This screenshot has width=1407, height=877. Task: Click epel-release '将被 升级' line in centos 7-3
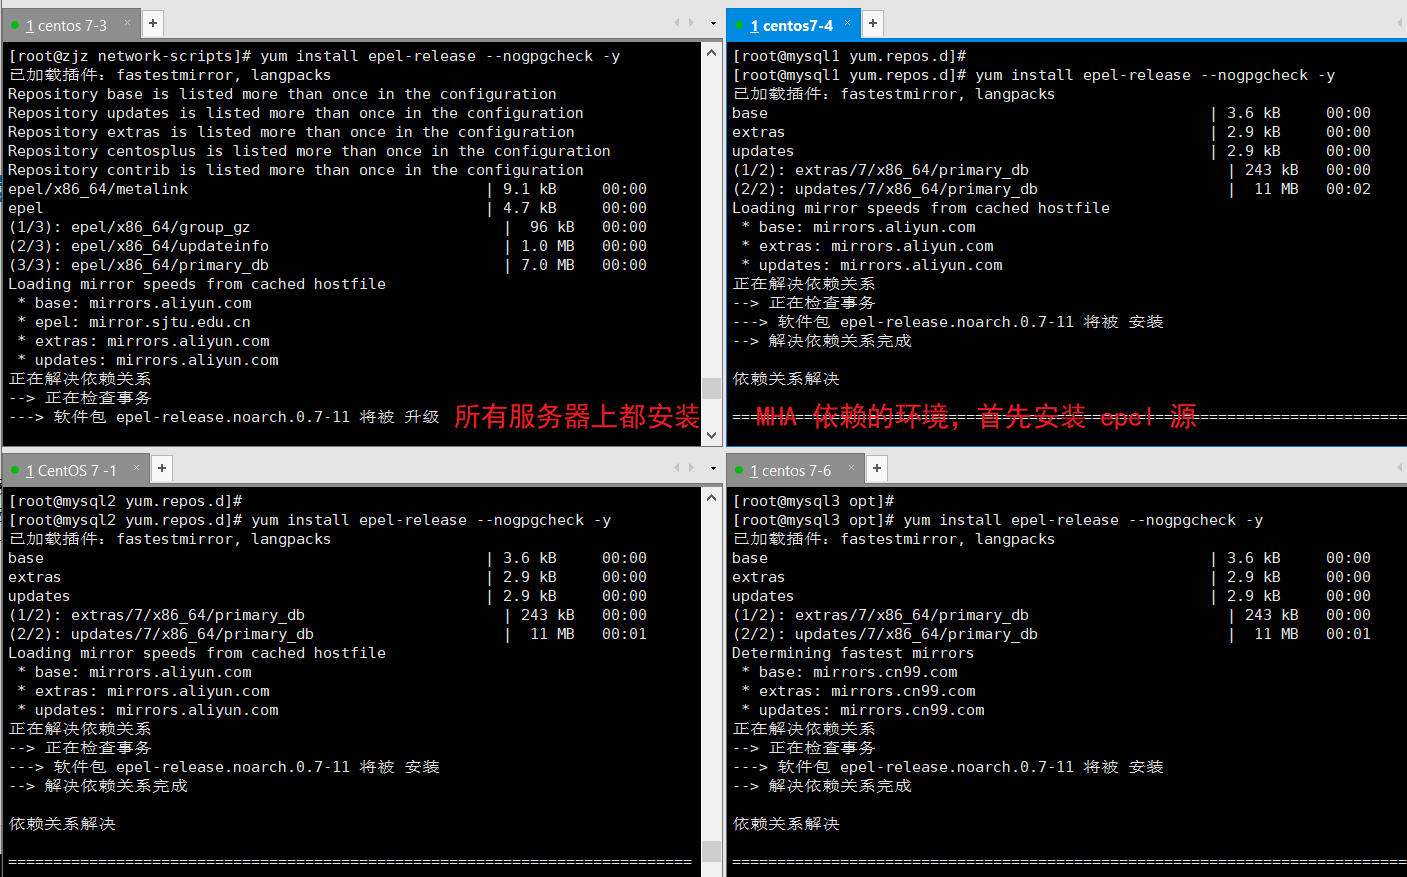pyautogui.click(x=224, y=417)
